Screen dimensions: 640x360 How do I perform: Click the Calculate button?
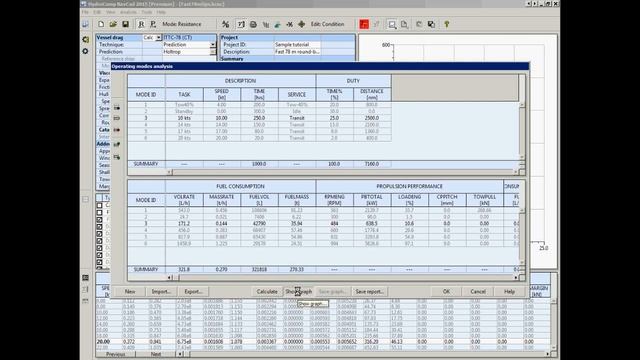[267, 291]
